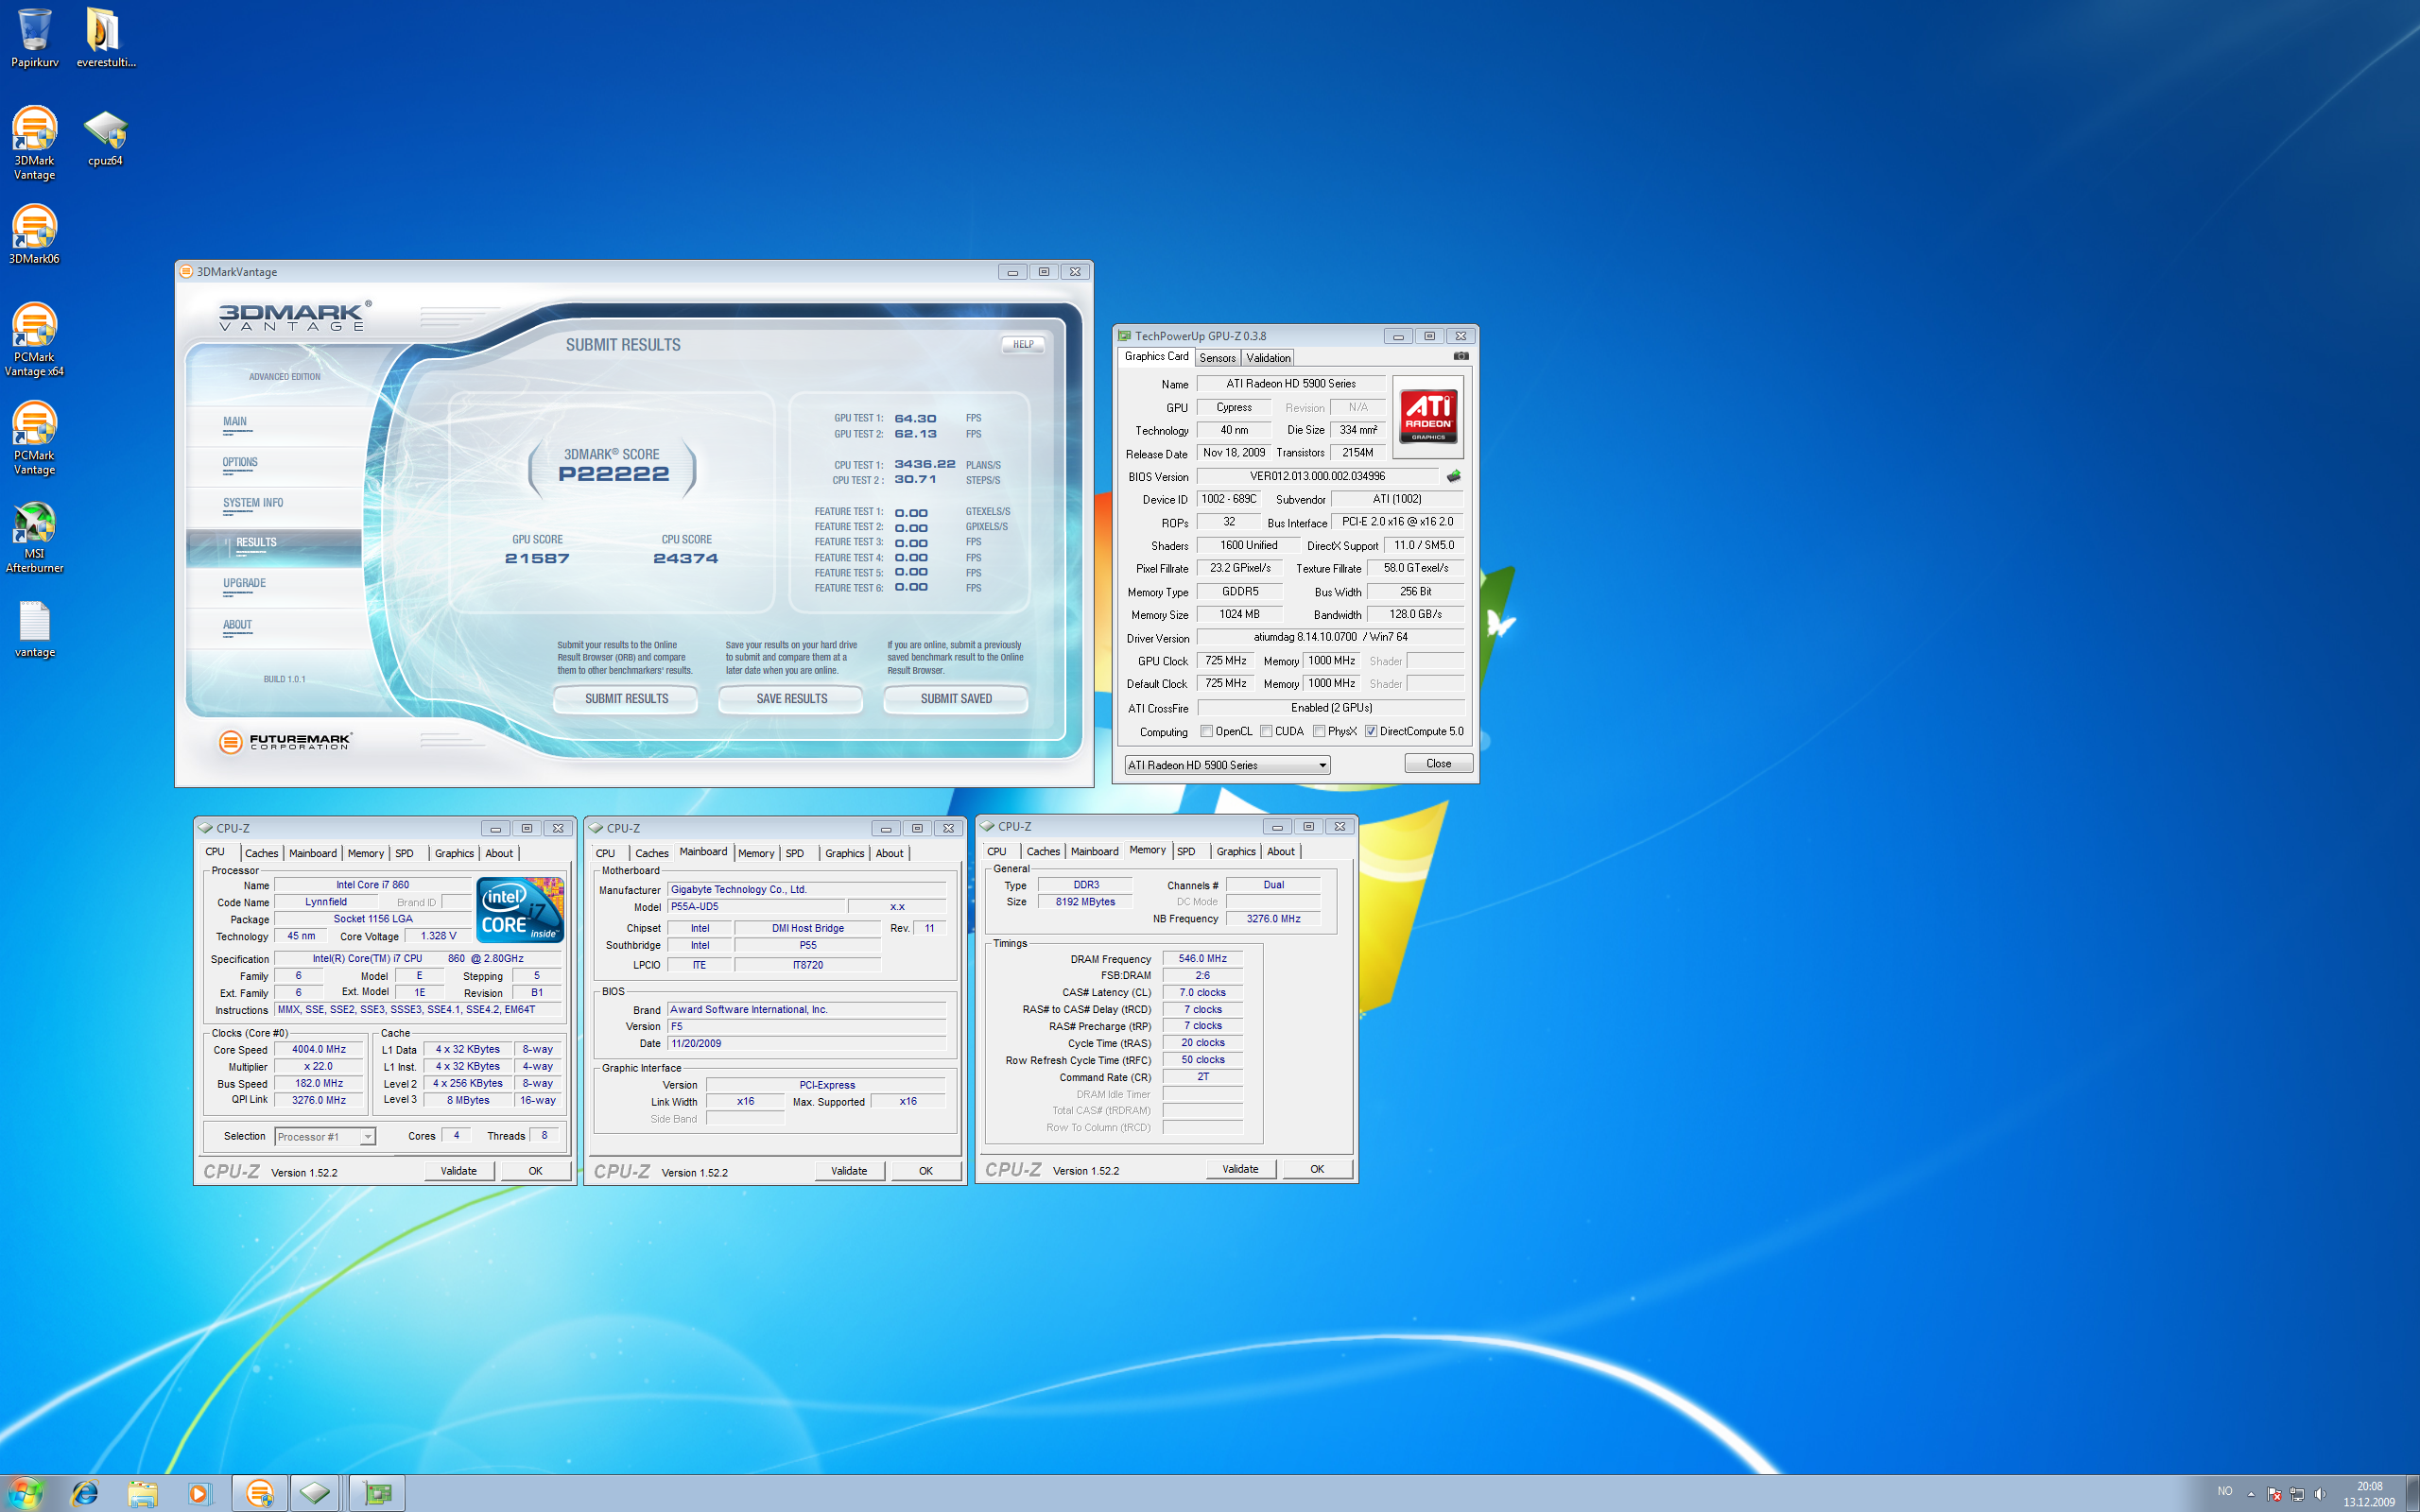Viewport: 2420px width, 1512px height.
Task: Open Windows Explorer from the taskbar
Action: click(142, 1493)
